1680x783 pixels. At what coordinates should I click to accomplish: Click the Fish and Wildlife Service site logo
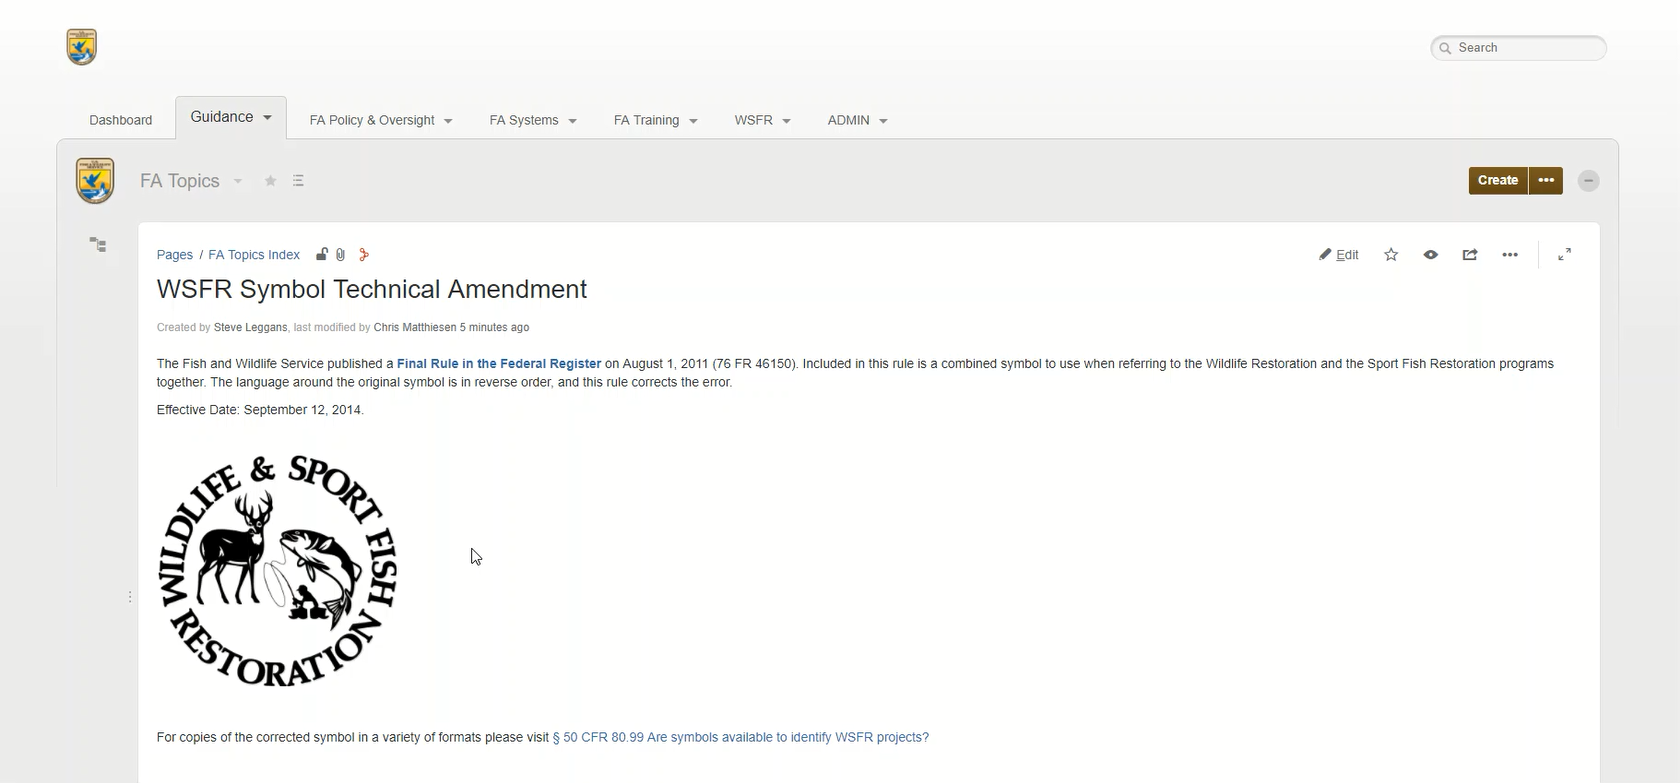(82, 47)
